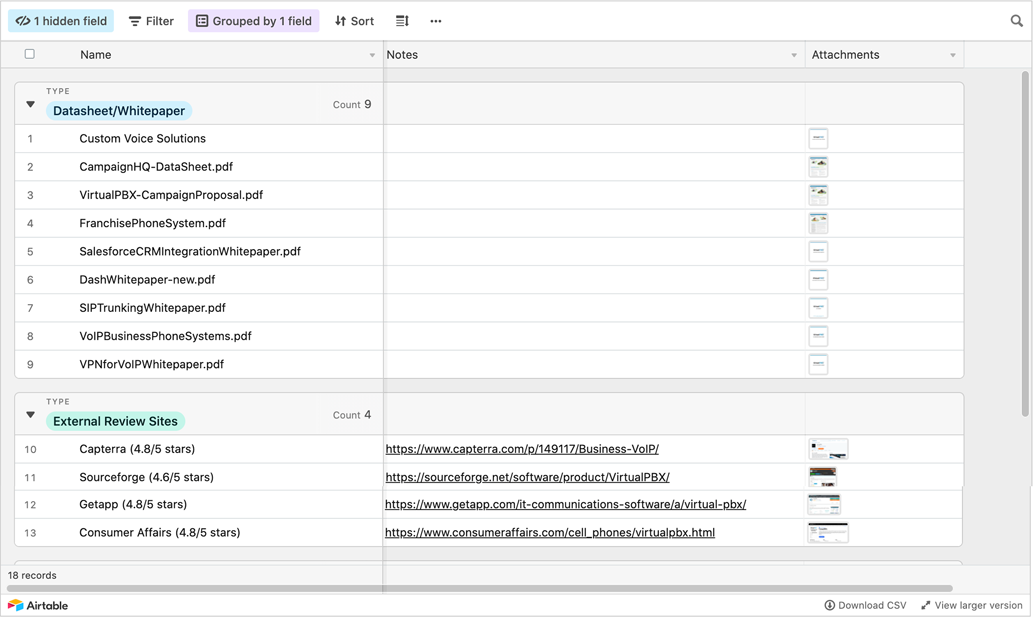1033x617 pixels.
Task: Open the Capterra review link
Action: (521, 449)
